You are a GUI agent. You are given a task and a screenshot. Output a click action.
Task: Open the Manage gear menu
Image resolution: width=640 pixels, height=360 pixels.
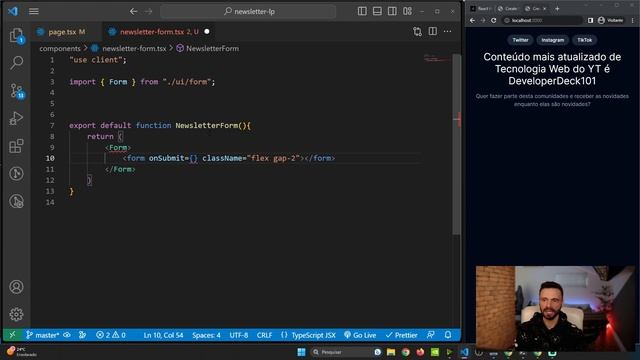16,314
